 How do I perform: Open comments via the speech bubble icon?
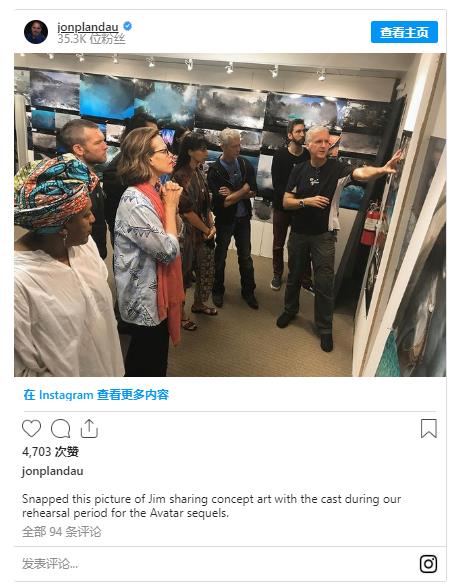(61, 428)
